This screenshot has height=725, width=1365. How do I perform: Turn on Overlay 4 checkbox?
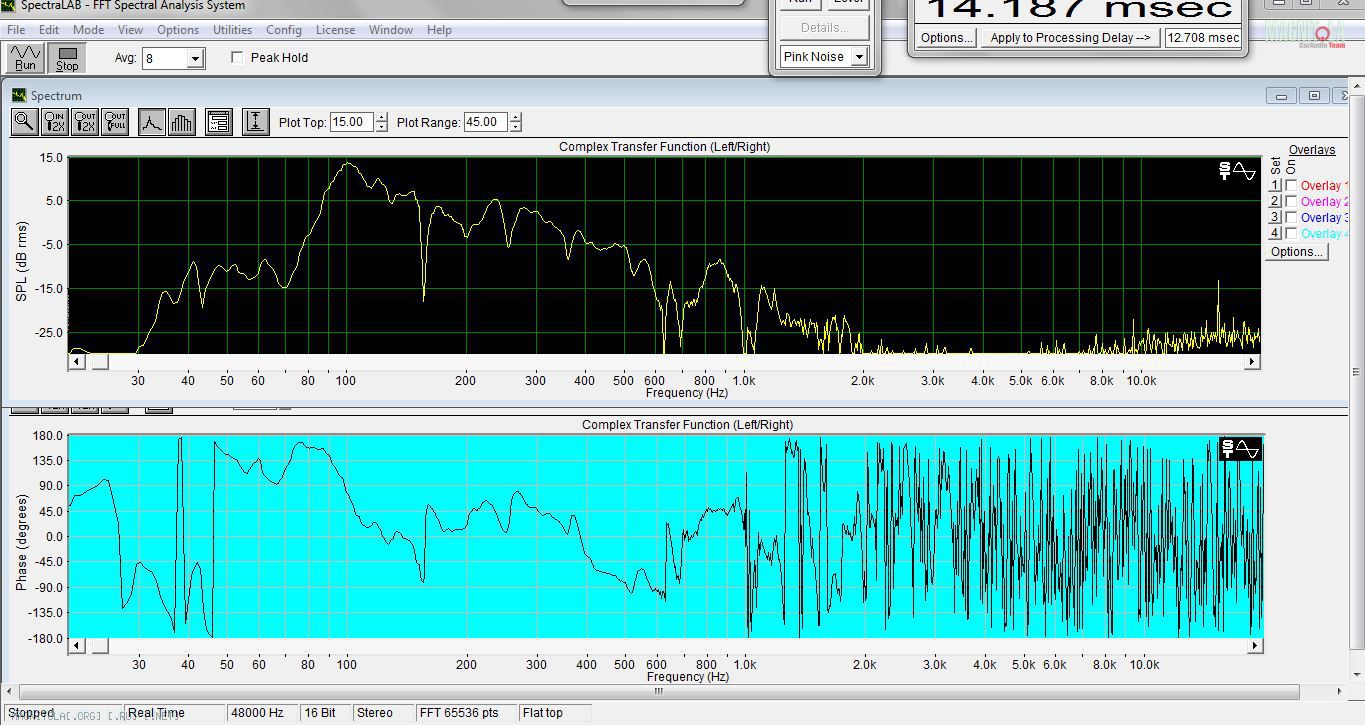click(x=1291, y=234)
